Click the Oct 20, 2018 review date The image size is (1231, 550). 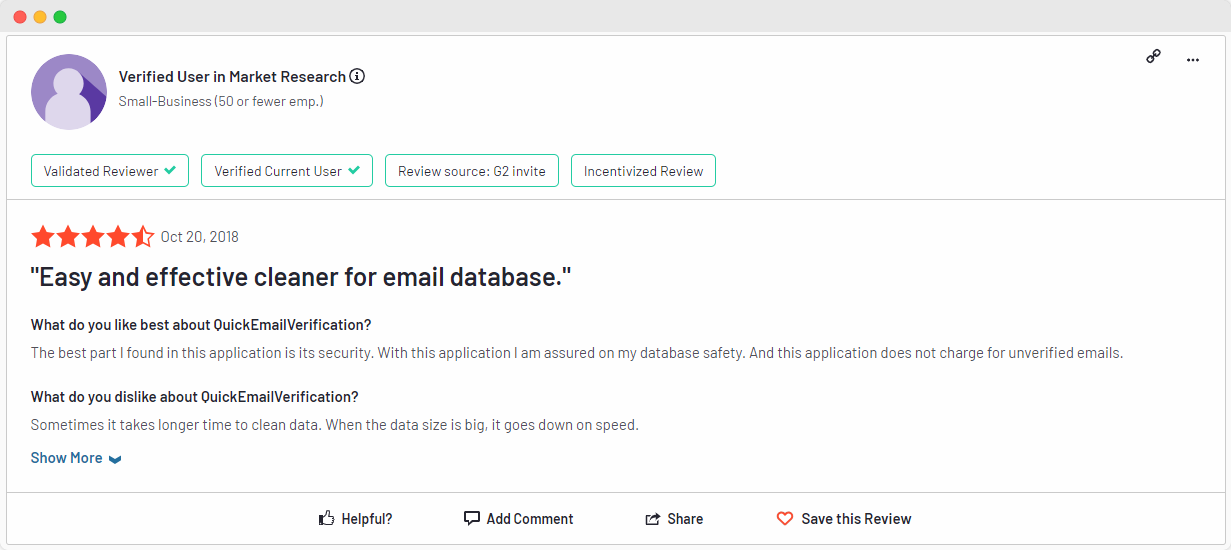199,237
